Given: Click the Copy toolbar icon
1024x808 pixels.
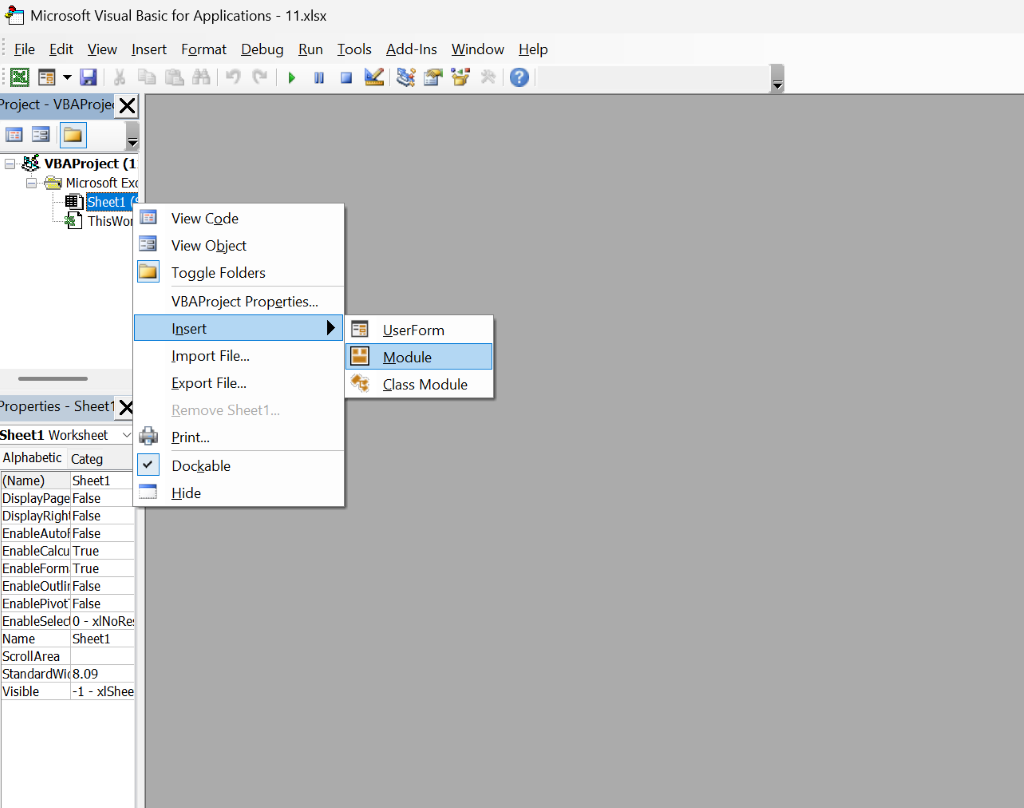Looking at the screenshot, I should click(147, 78).
